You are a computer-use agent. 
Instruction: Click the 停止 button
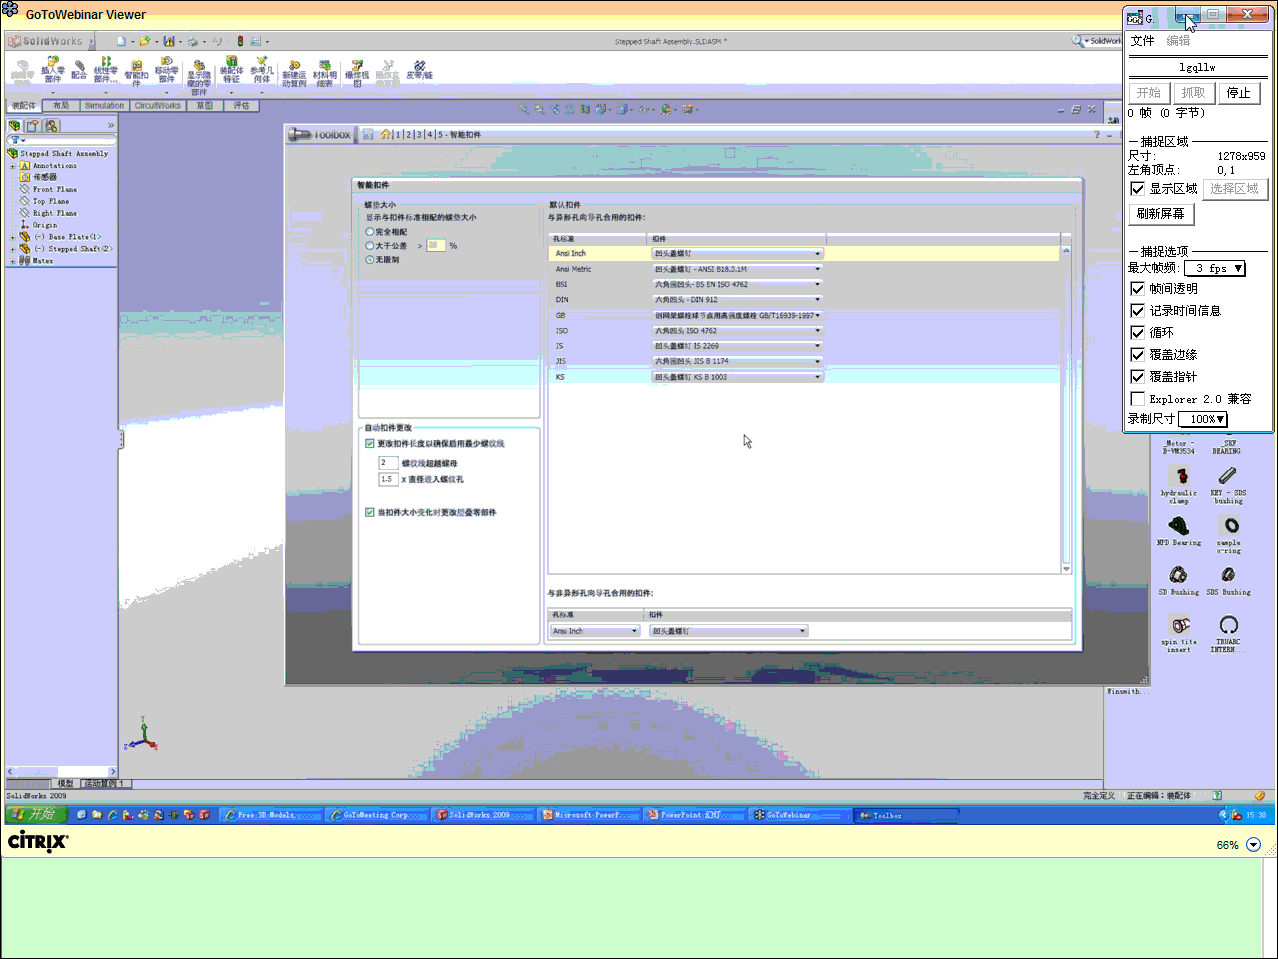tap(1239, 93)
